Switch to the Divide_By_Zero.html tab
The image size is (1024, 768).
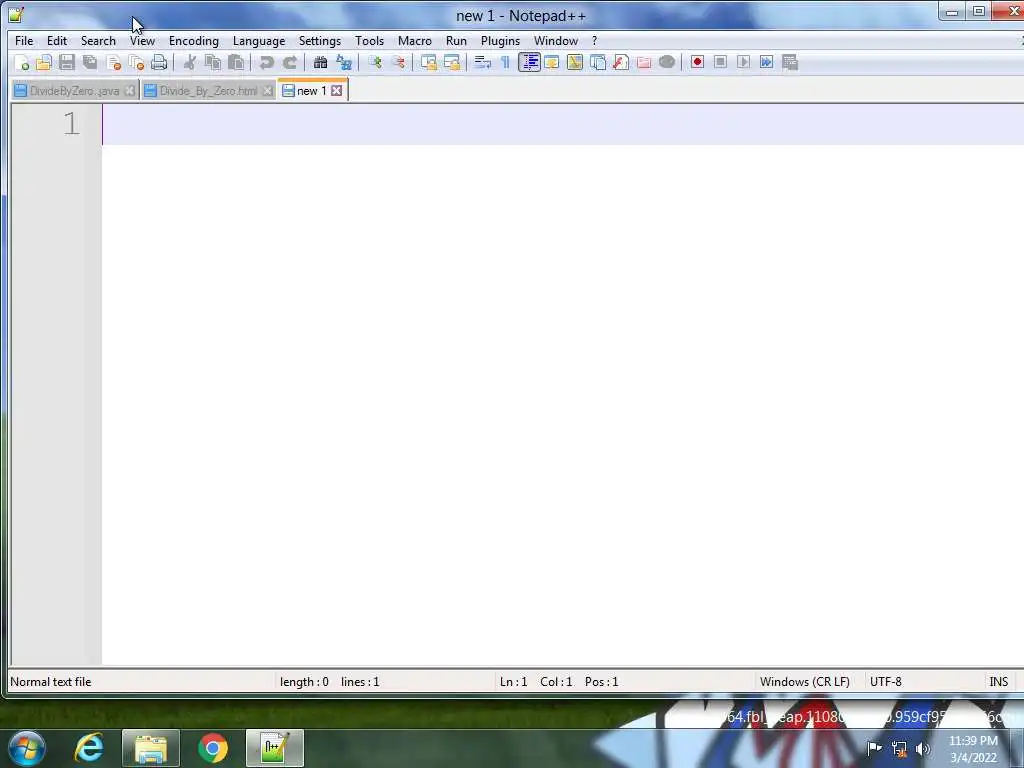(x=208, y=91)
